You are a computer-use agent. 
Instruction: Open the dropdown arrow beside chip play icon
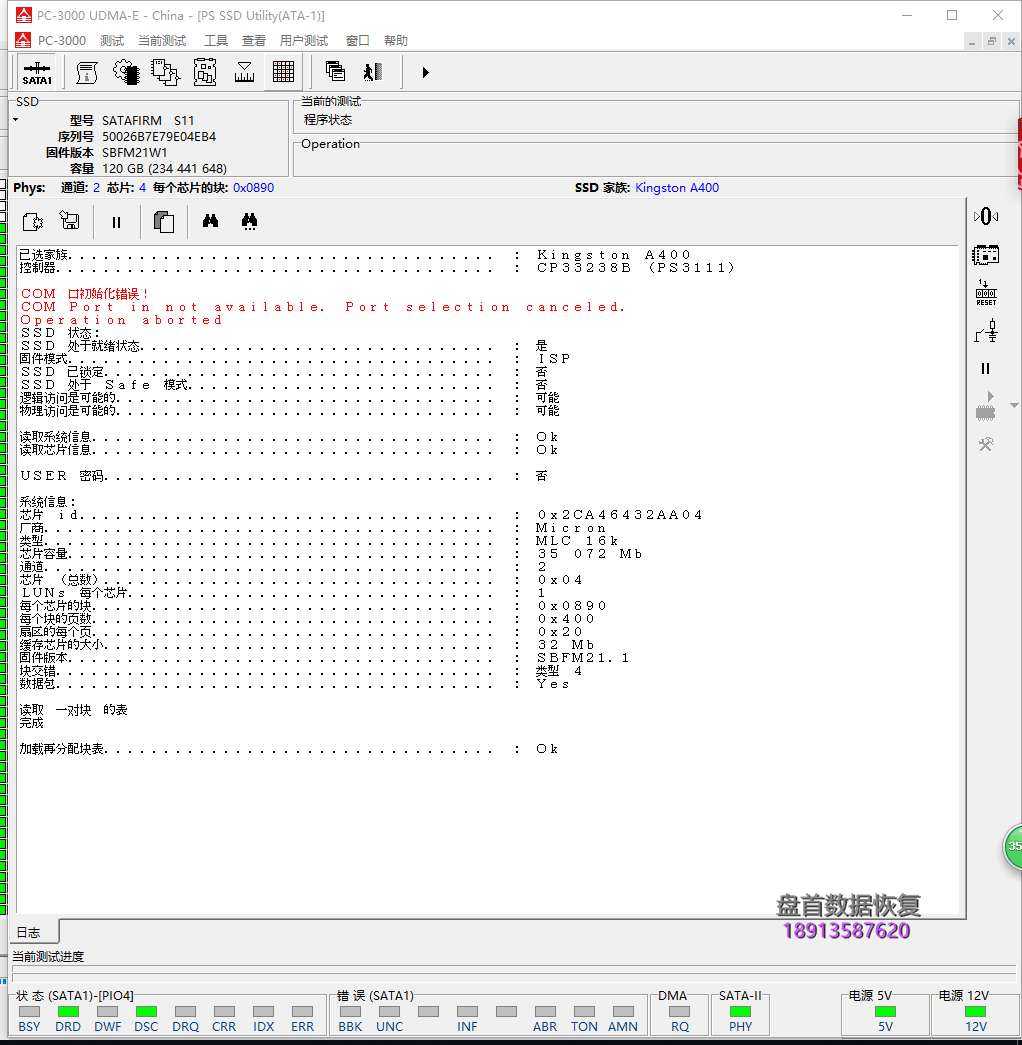(1014, 405)
